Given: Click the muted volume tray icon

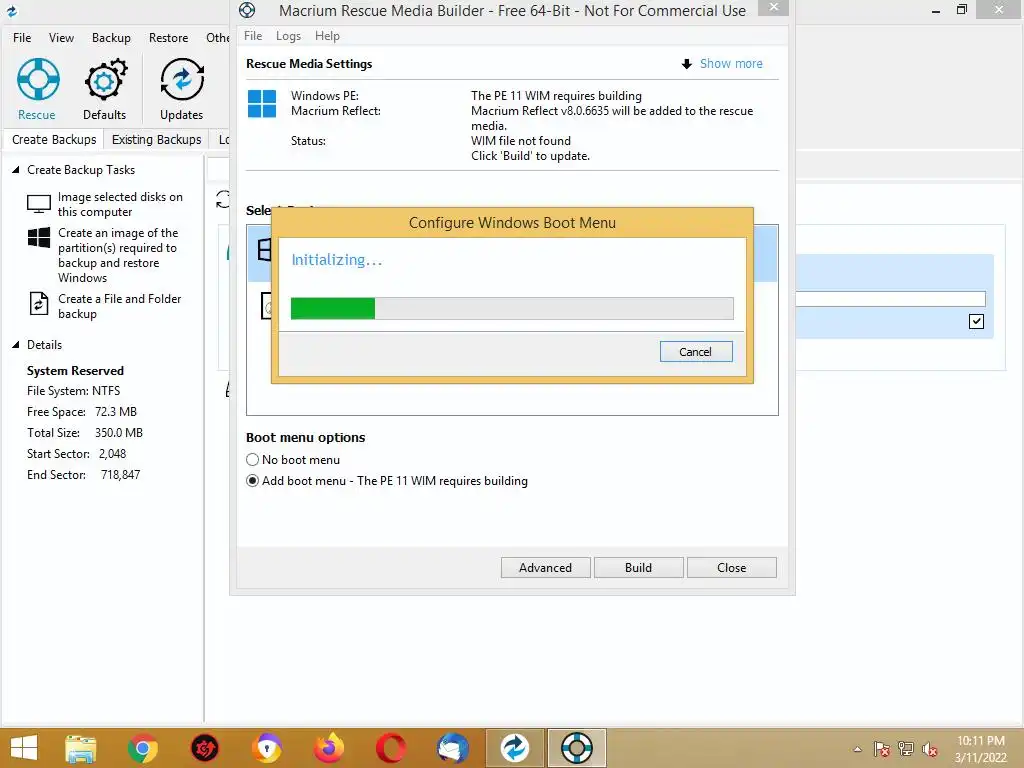Looking at the screenshot, I should [929, 749].
